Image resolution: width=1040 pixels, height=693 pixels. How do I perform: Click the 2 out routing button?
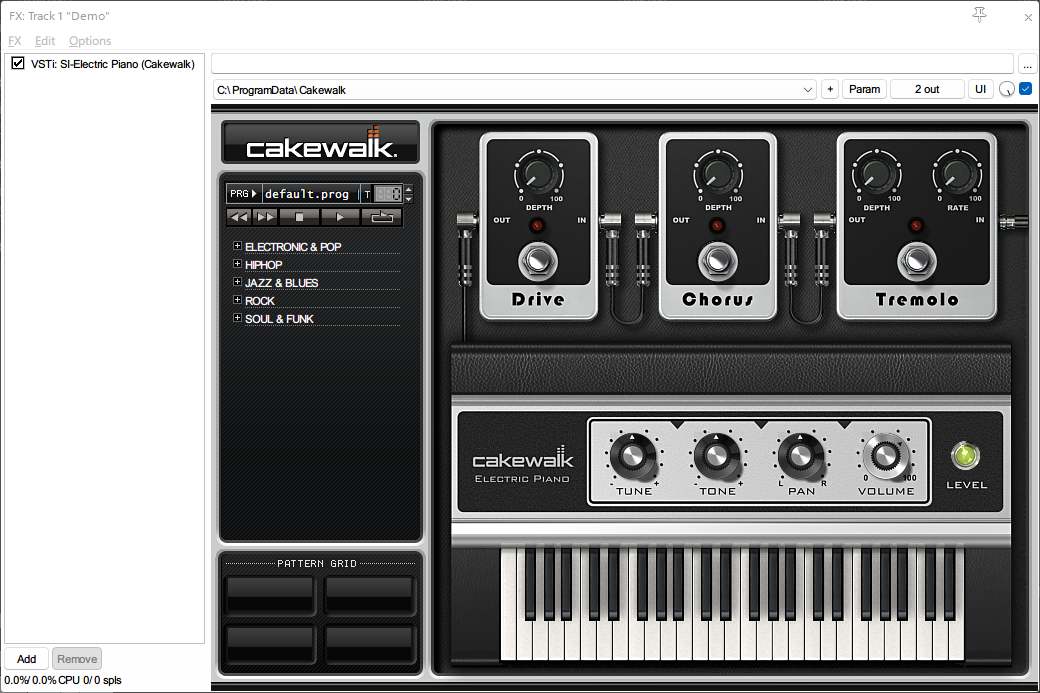(x=927, y=90)
